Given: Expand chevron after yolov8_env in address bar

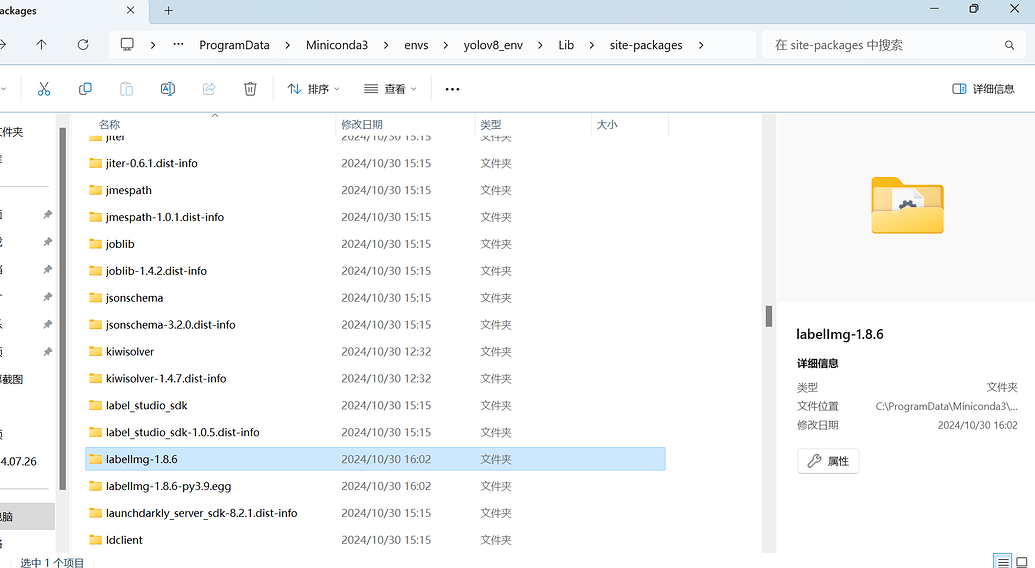Looking at the screenshot, I should click(x=541, y=45).
